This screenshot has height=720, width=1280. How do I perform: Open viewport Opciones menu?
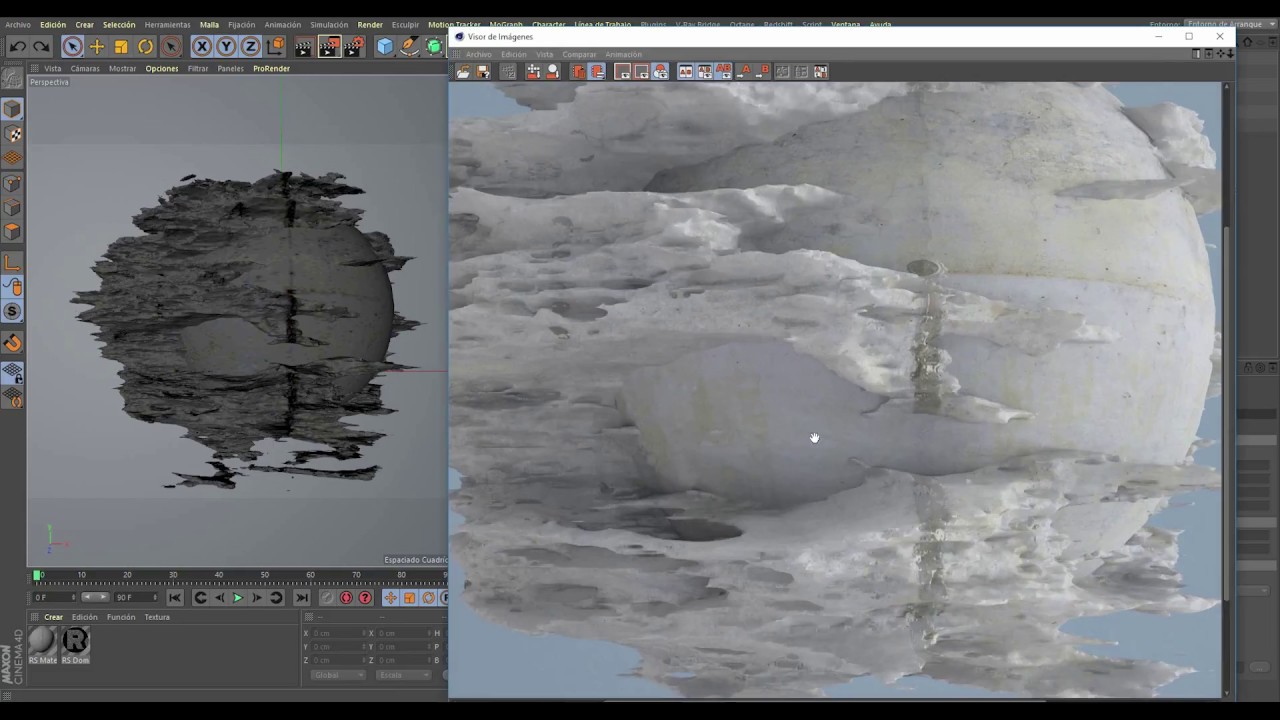tap(162, 68)
